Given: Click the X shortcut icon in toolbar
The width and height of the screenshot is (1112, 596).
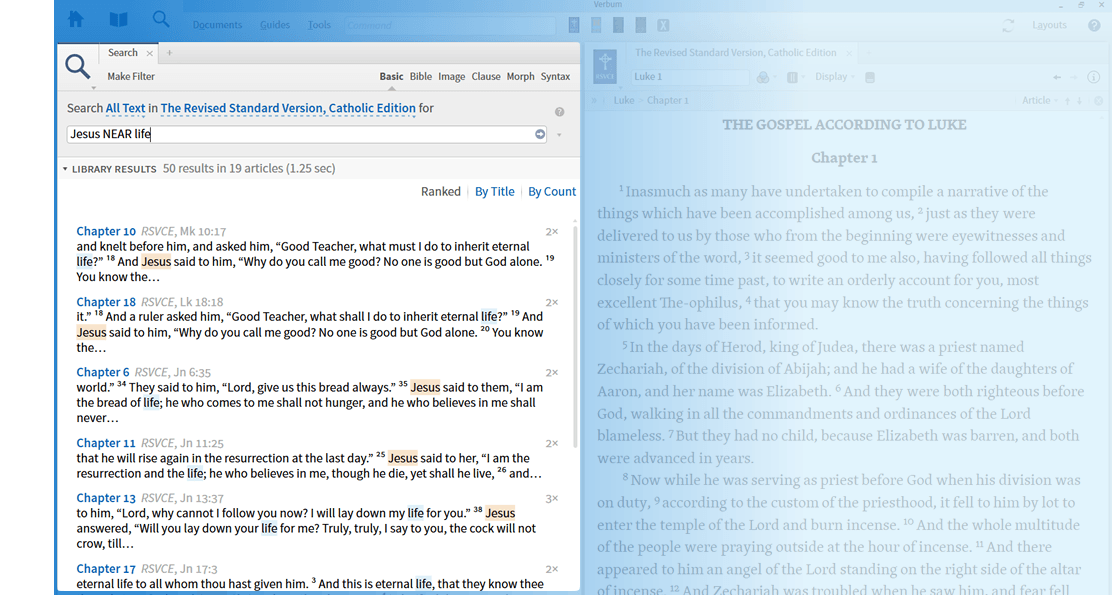Looking at the screenshot, I should (663, 26).
